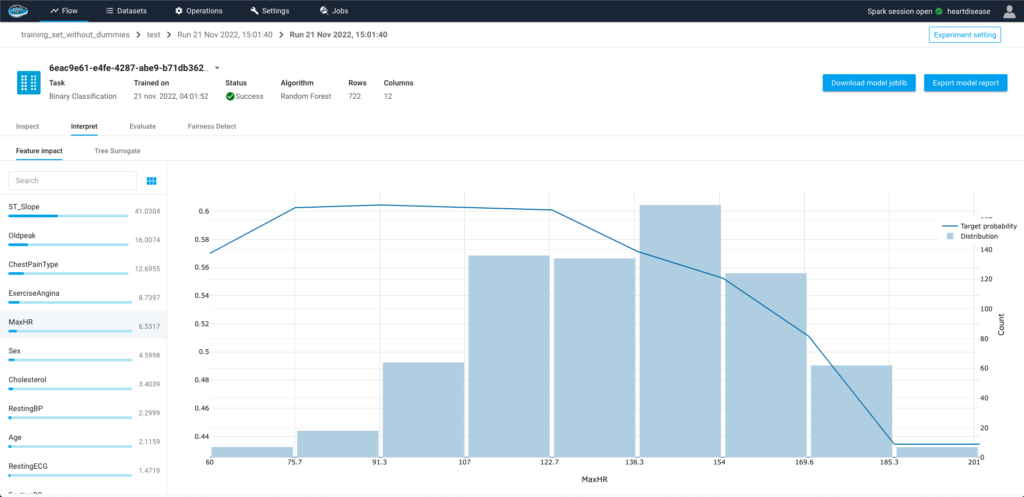Select the ST_Slope feature
Image resolution: width=1024 pixels, height=497 pixels.
[x=84, y=211]
